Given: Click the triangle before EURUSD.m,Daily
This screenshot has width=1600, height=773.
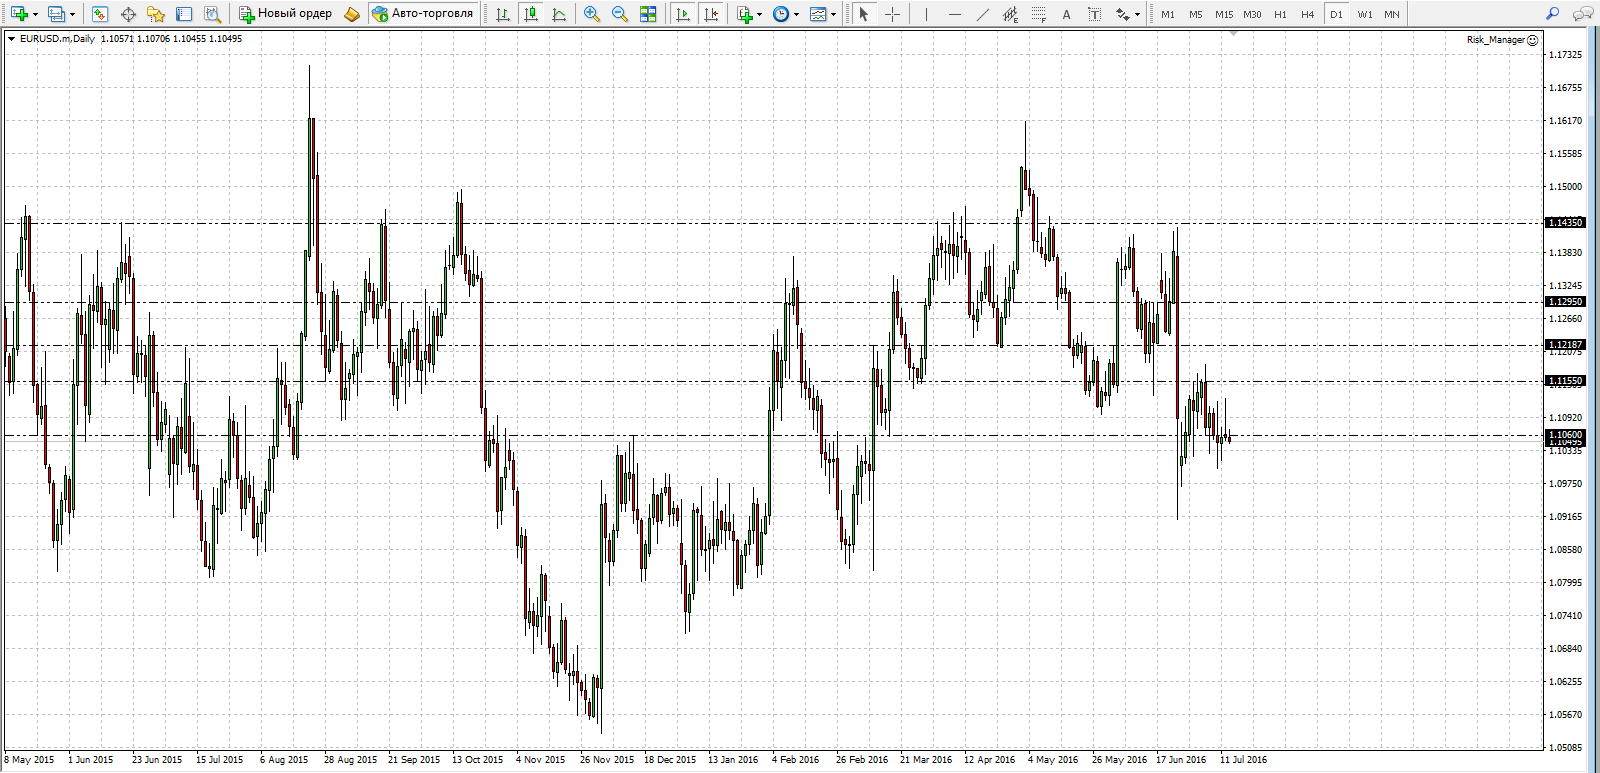Looking at the screenshot, I should tap(11, 39).
